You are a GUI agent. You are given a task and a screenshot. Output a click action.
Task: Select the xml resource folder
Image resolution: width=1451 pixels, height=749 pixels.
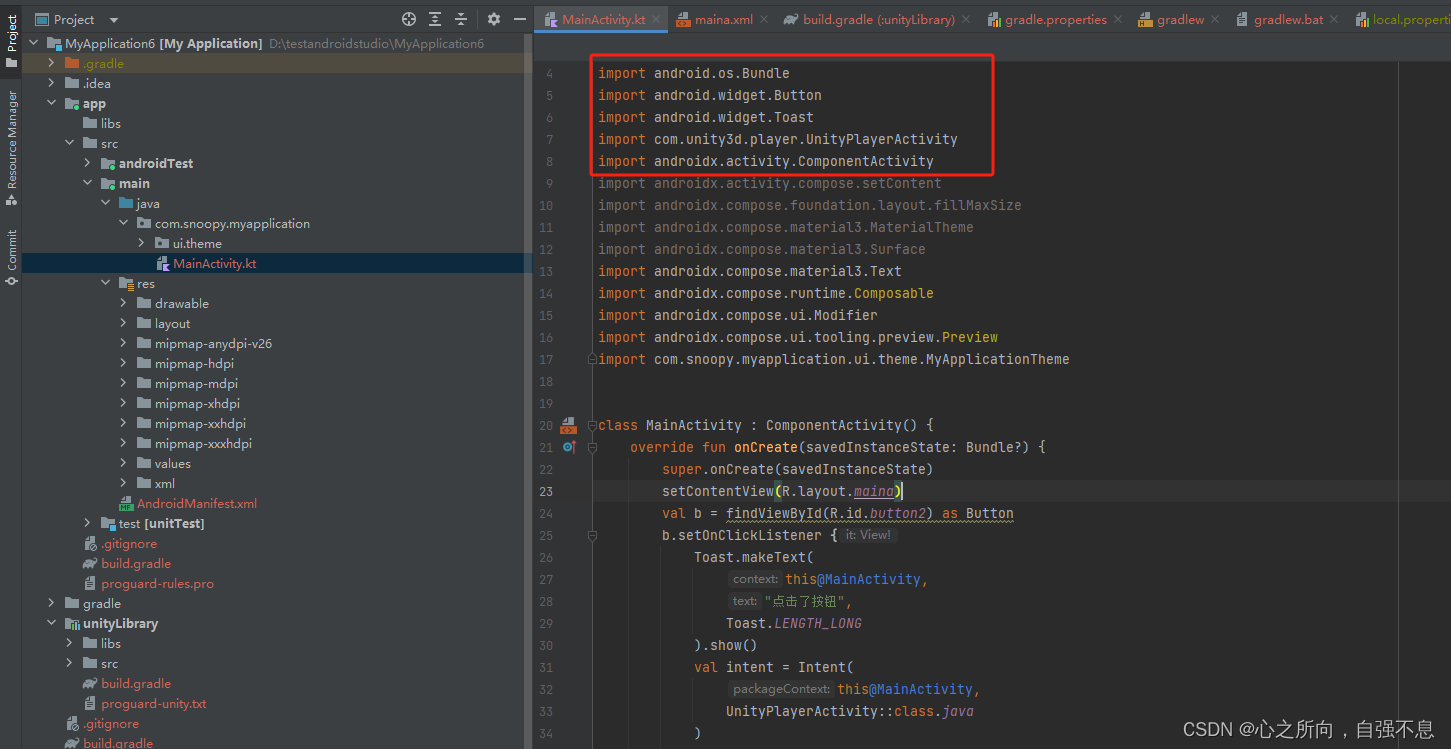[164, 483]
